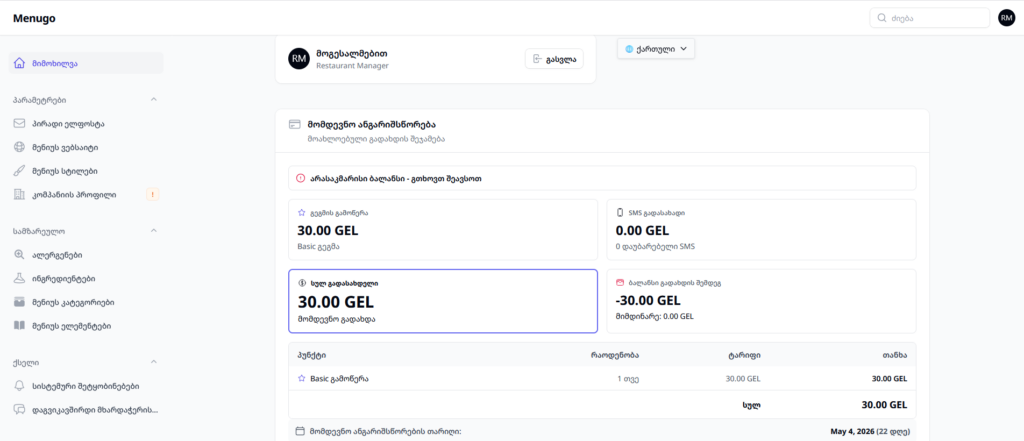Click the brush icon for მენიუს სტილები
Screen dimensions: 1024x441
20,171
